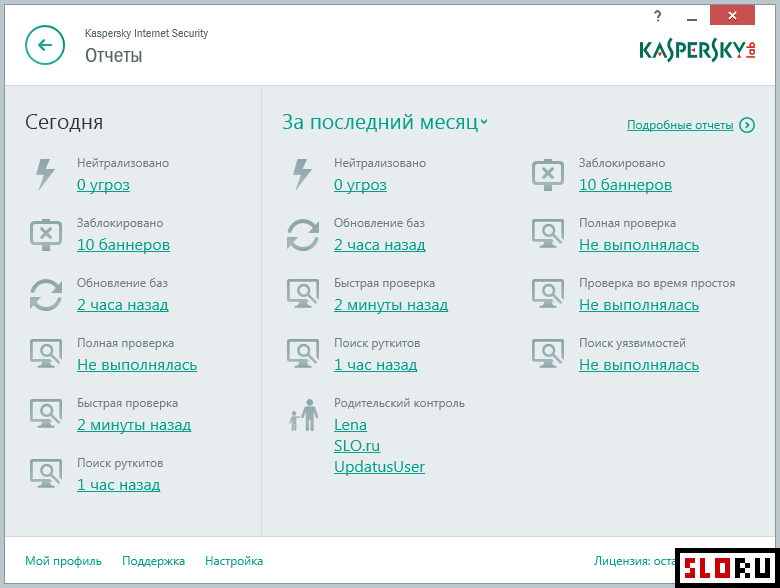Open the 10 баннеров link in the Сегодня column
The width and height of the screenshot is (780, 588).
[123, 245]
